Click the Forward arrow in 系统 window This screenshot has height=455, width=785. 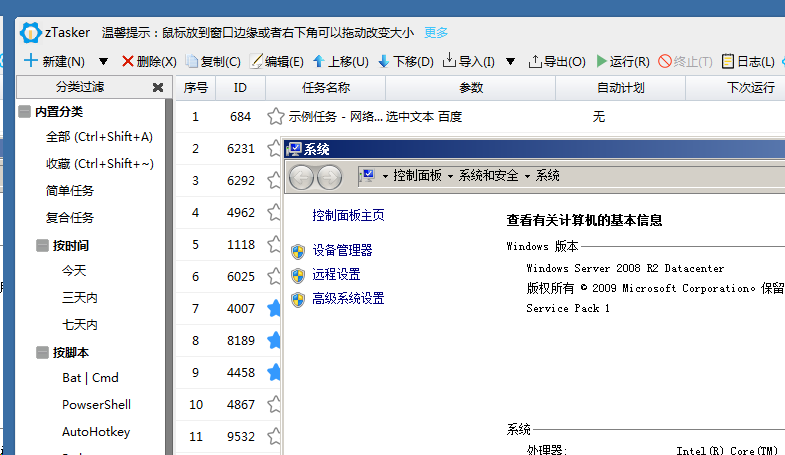click(329, 177)
